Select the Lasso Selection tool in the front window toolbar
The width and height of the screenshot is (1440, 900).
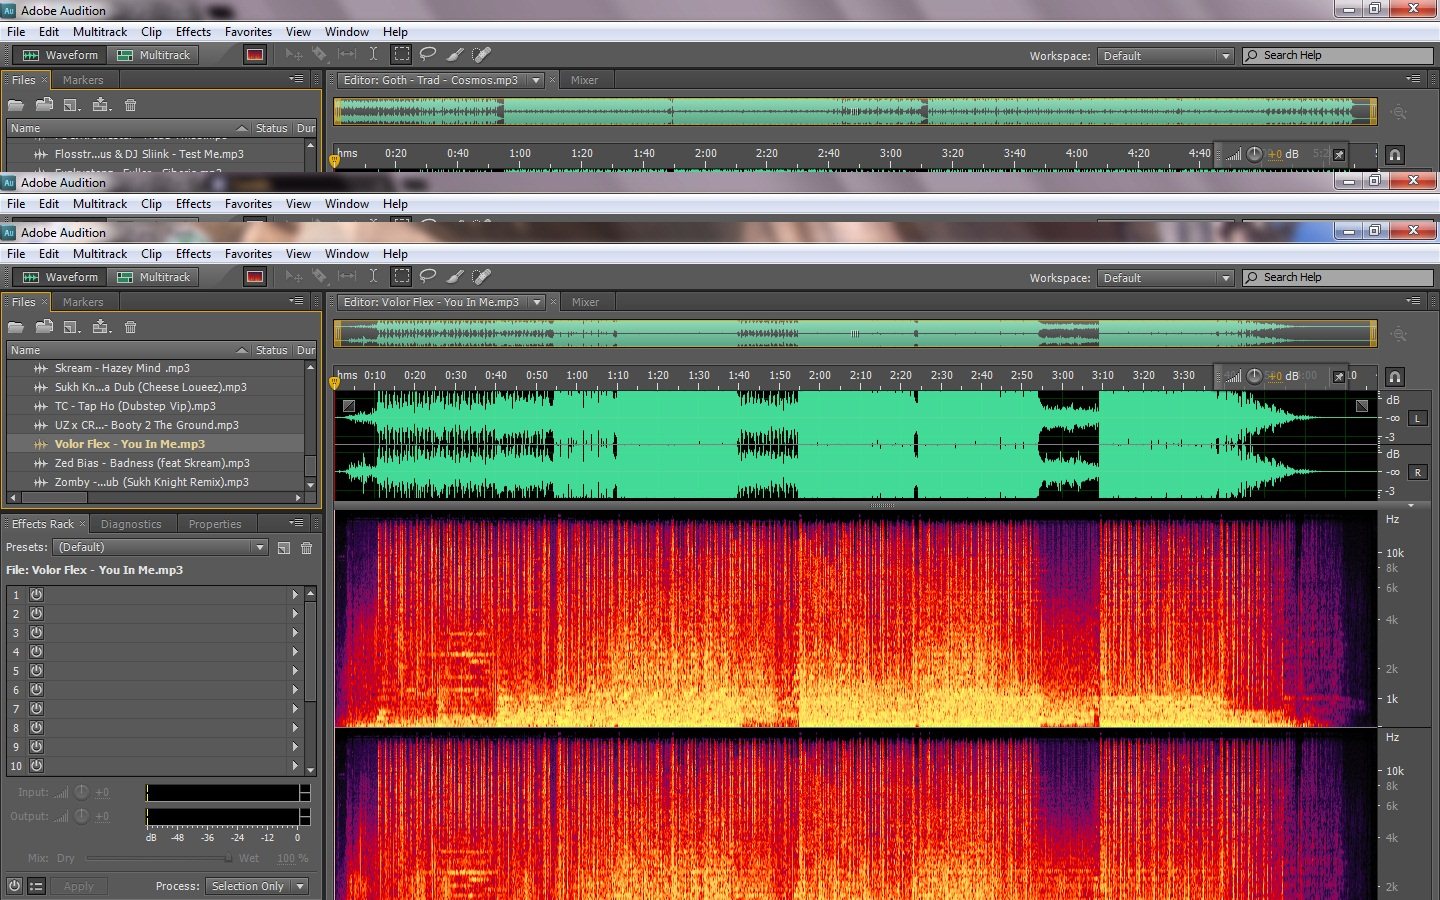point(428,277)
